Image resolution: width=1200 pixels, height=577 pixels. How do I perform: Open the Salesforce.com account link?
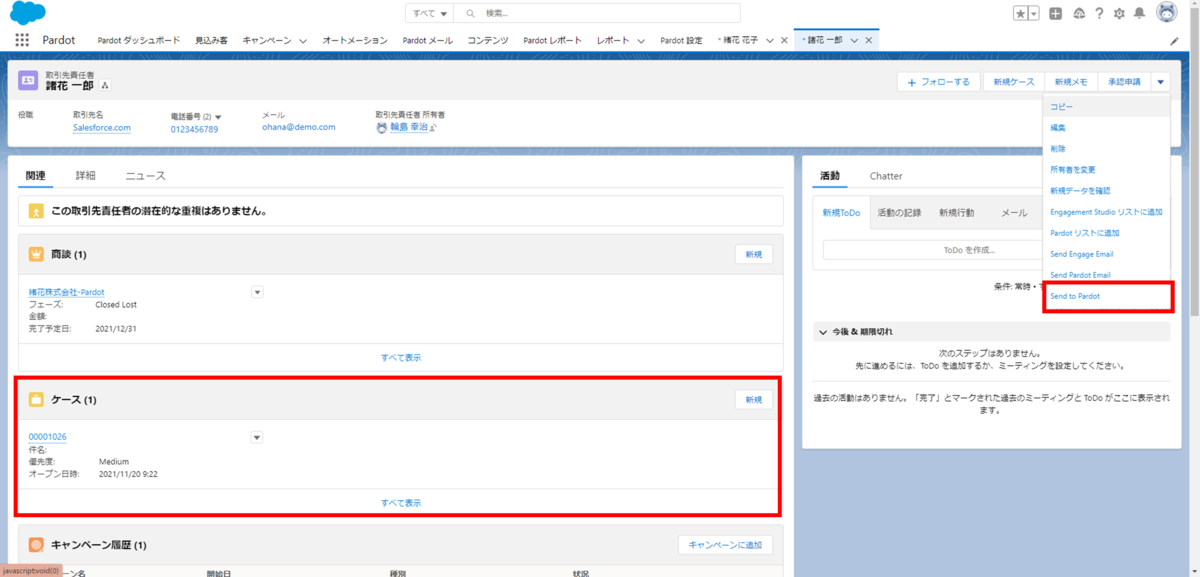pos(102,128)
